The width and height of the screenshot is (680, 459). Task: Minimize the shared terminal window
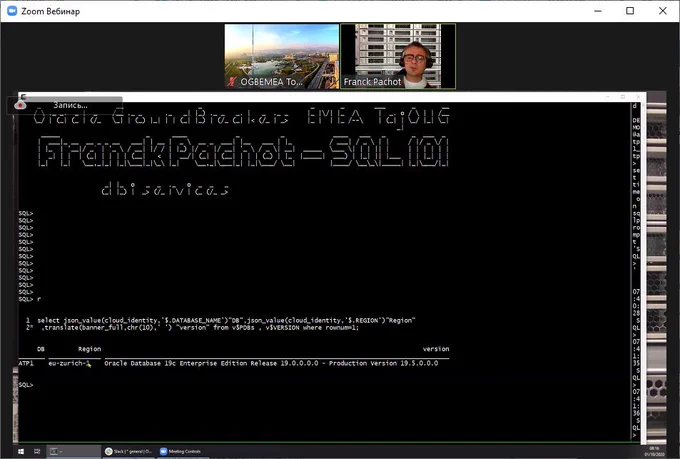coord(608,97)
